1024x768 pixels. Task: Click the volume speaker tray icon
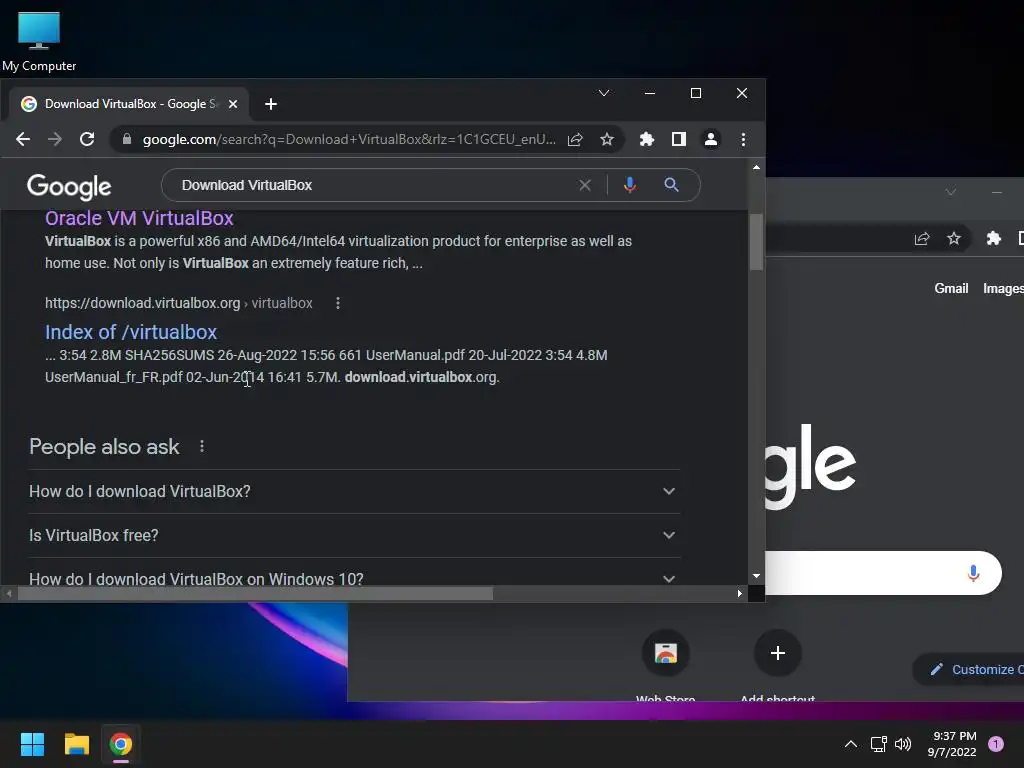tap(903, 744)
